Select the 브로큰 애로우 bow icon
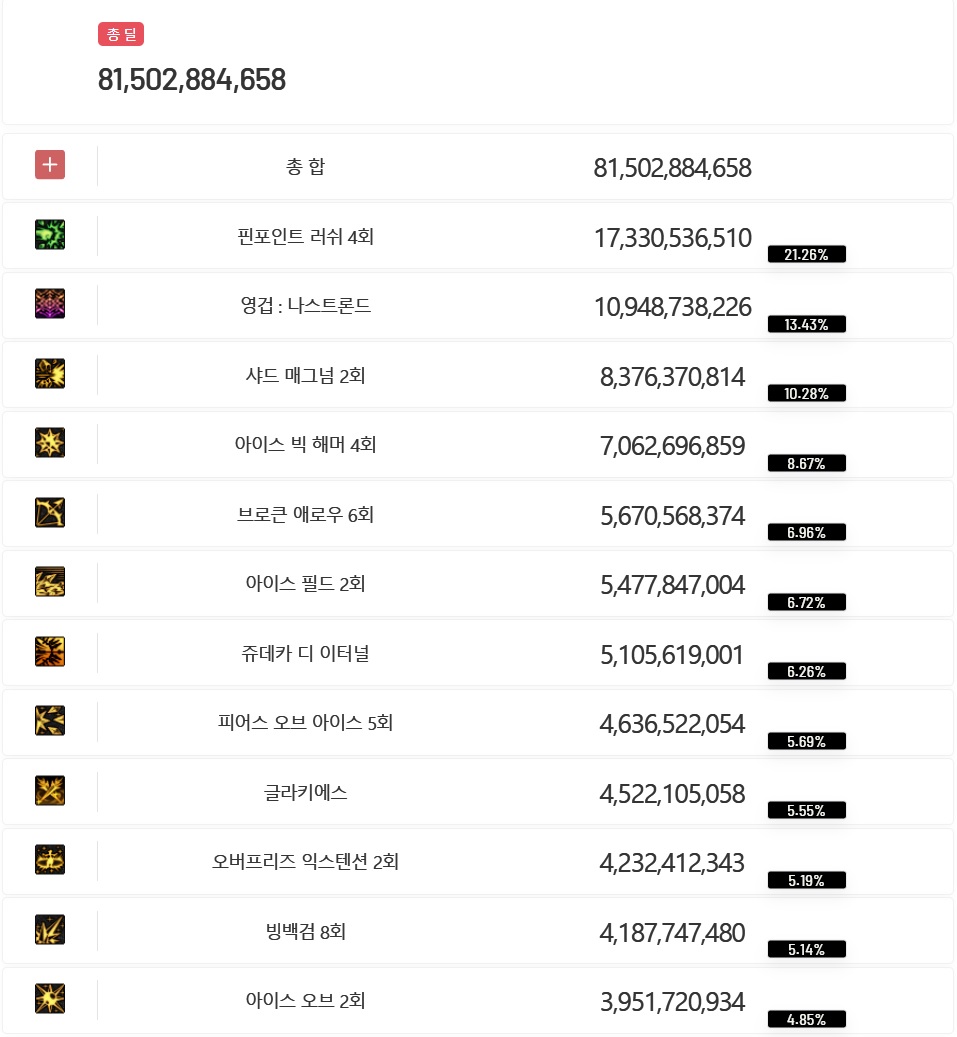Image resolution: width=957 pixels, height=1037 pixels. [50, 513]
